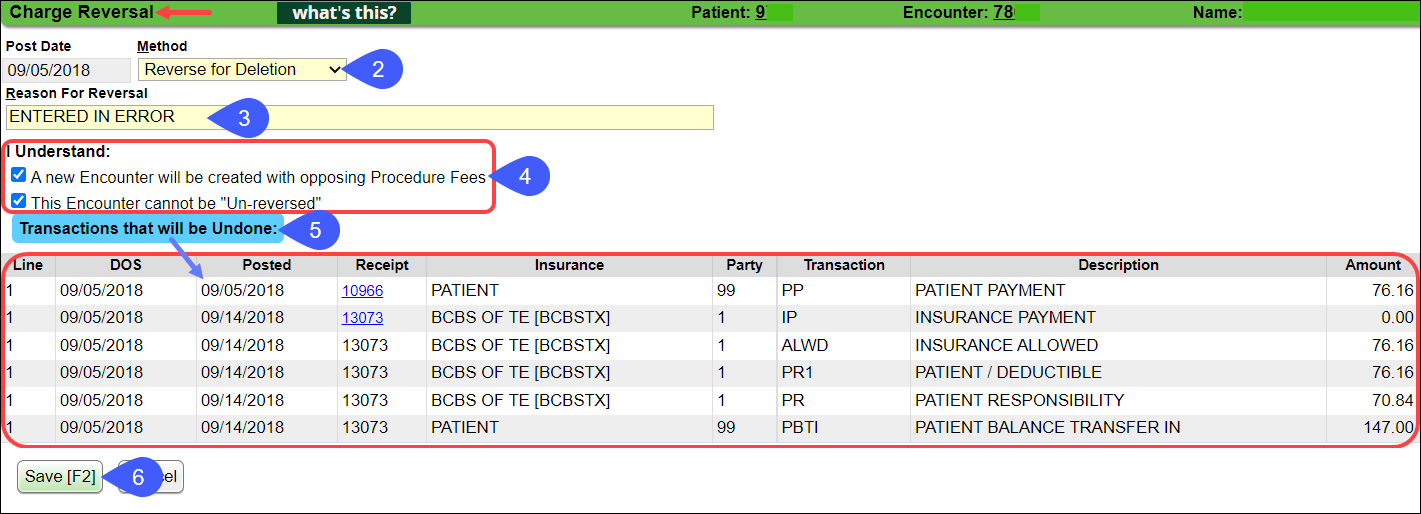Click the red arrow beside Charge Reversal
The height and width of the screenshot is (514, 1421).
pos(186,13)
